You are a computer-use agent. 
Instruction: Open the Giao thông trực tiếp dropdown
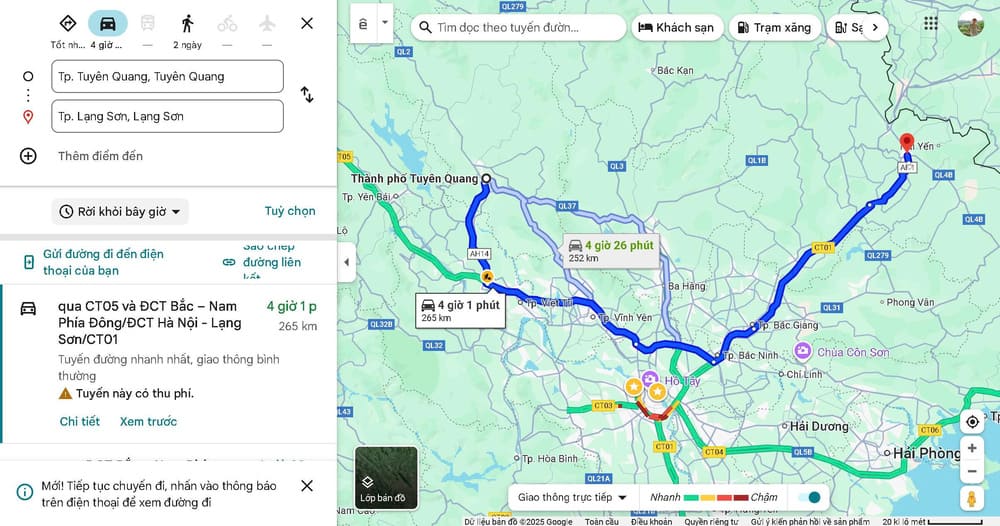[x=572, y=497]
